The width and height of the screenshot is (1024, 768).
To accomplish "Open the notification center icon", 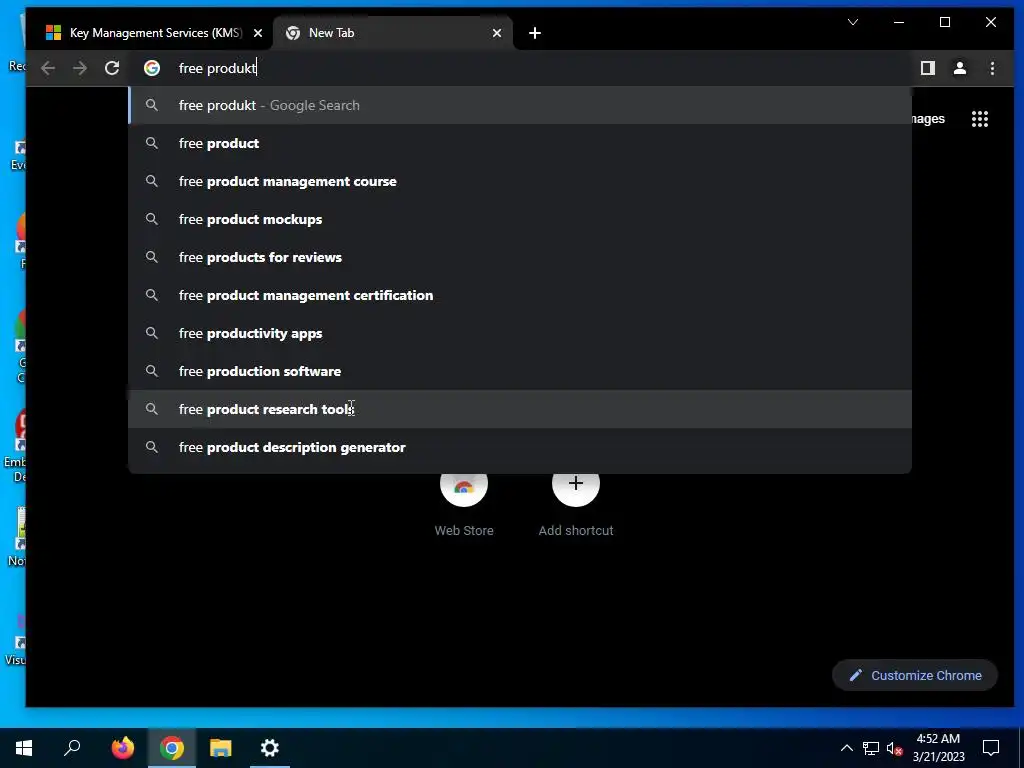I will click(x=991, y=748).
